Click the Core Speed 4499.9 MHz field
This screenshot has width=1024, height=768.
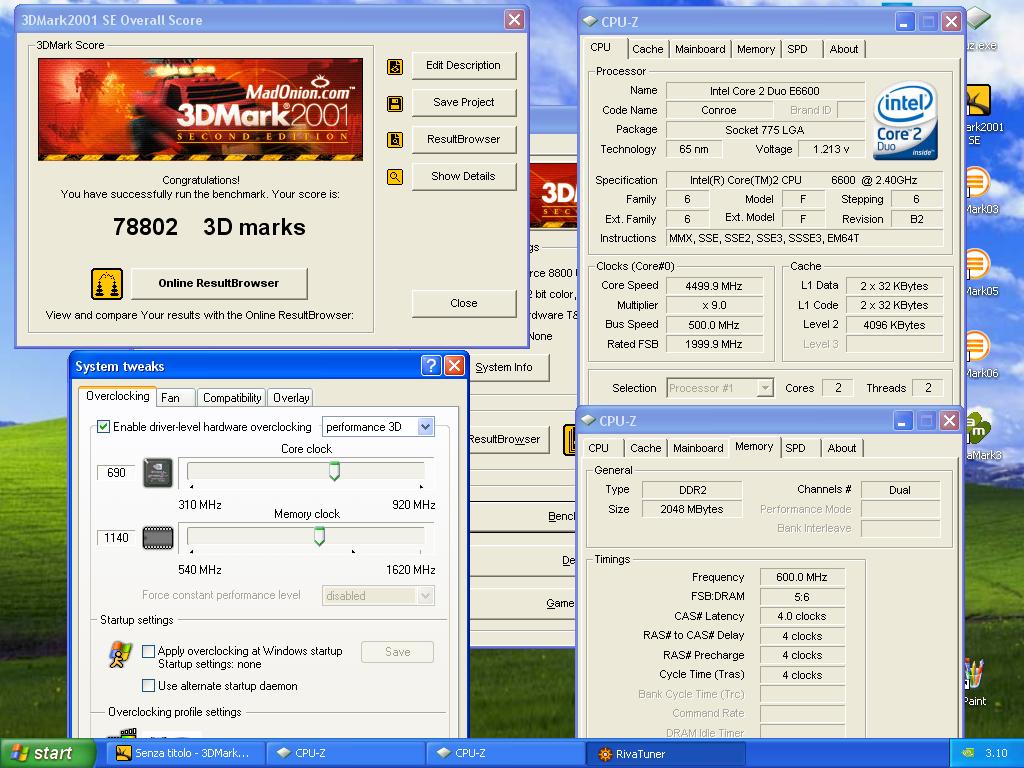pyautogui.click(x=714, y=286)
